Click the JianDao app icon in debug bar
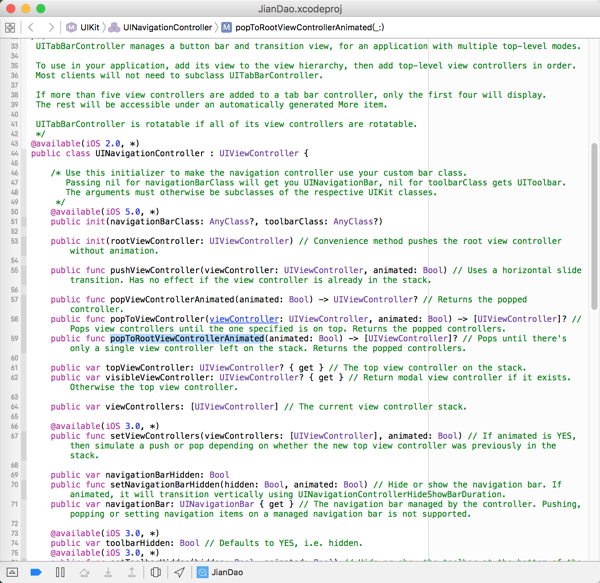600x583 pixels. point(202,572)
